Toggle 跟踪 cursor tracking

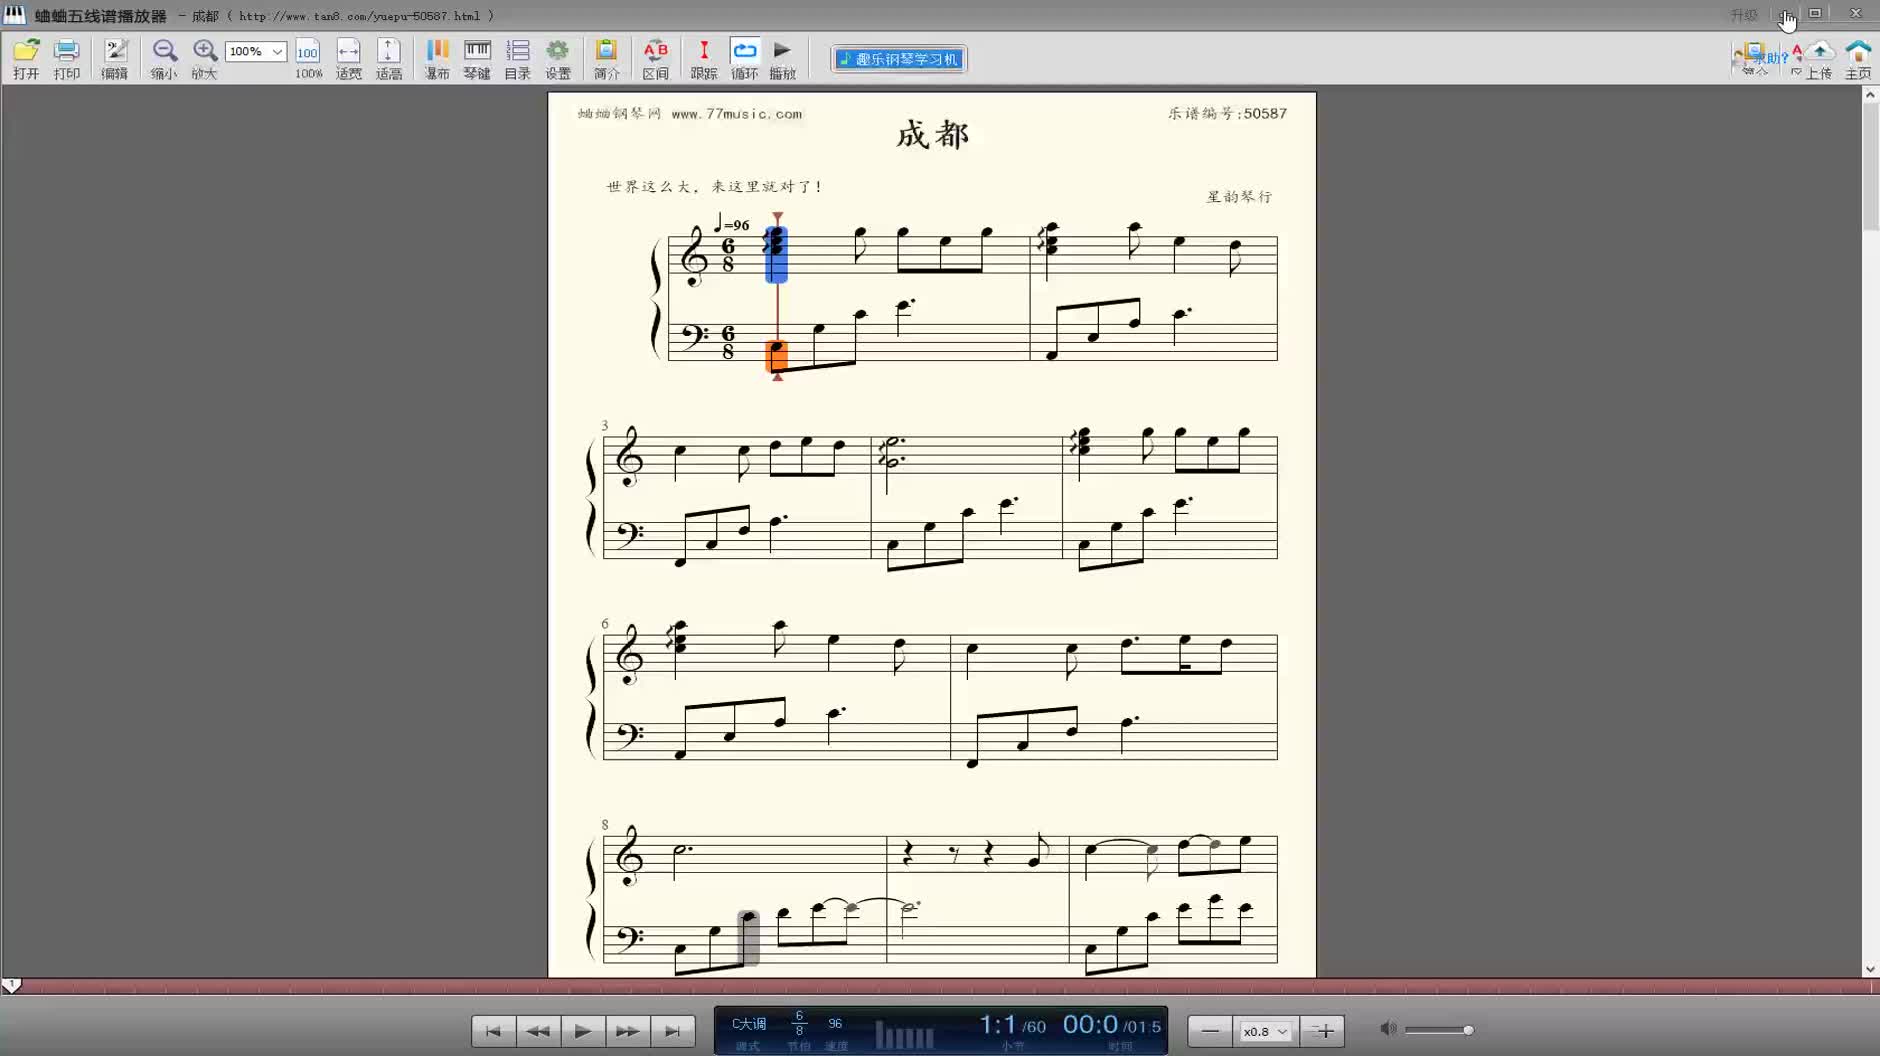coord(704,59)
